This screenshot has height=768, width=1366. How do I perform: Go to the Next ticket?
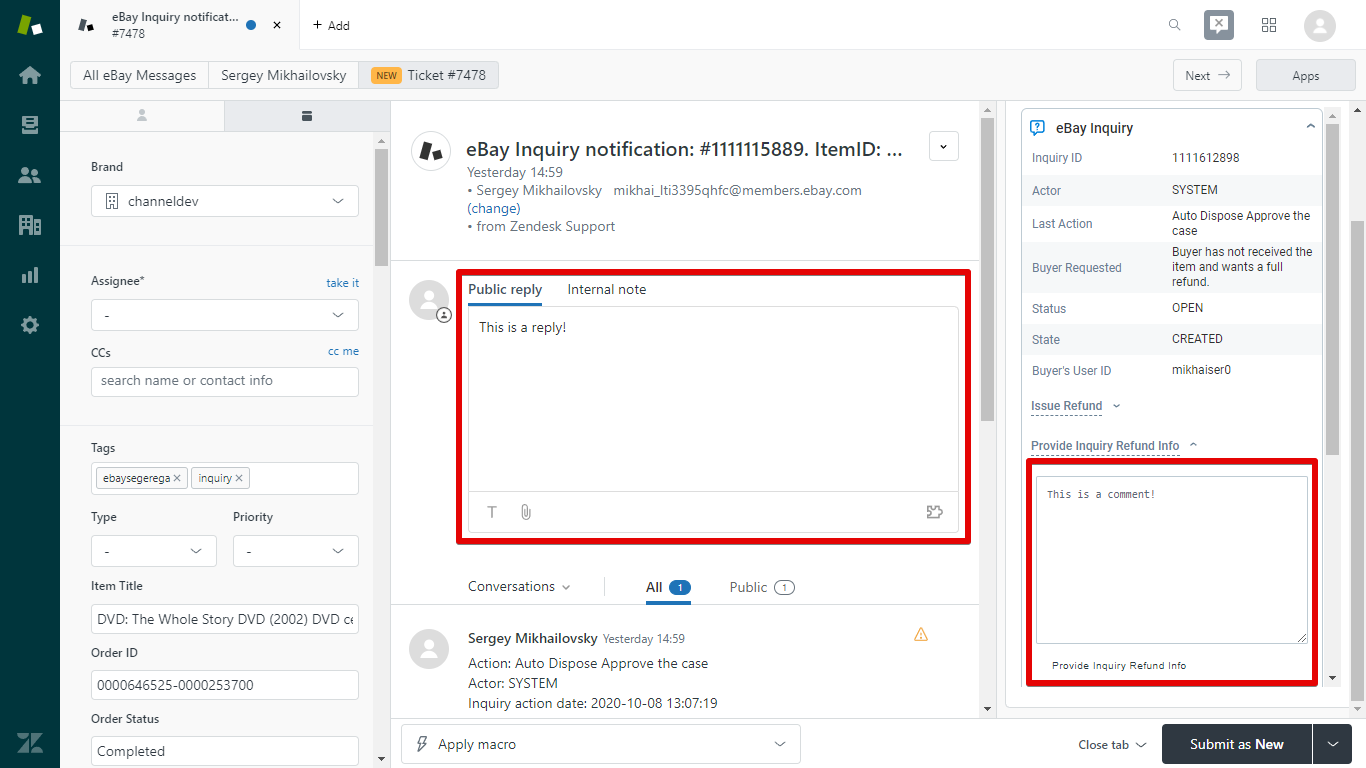tap(1207, 75)
